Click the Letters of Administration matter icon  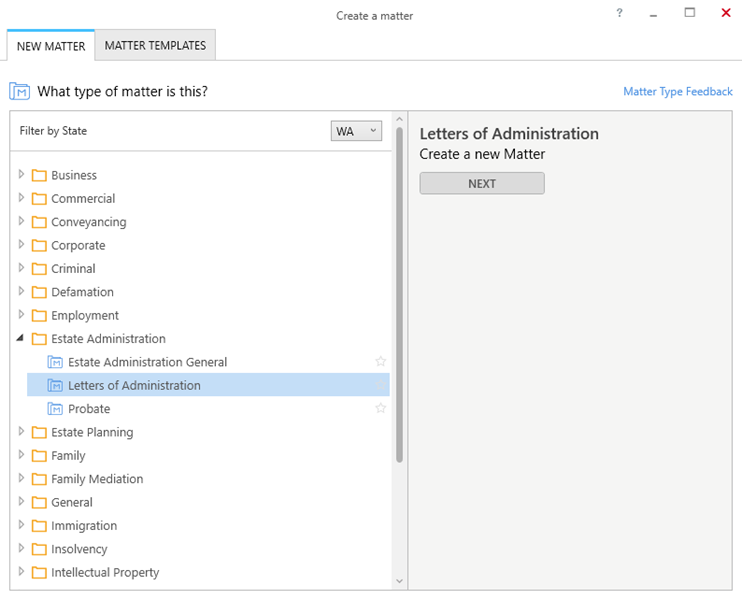click(55, 385)
